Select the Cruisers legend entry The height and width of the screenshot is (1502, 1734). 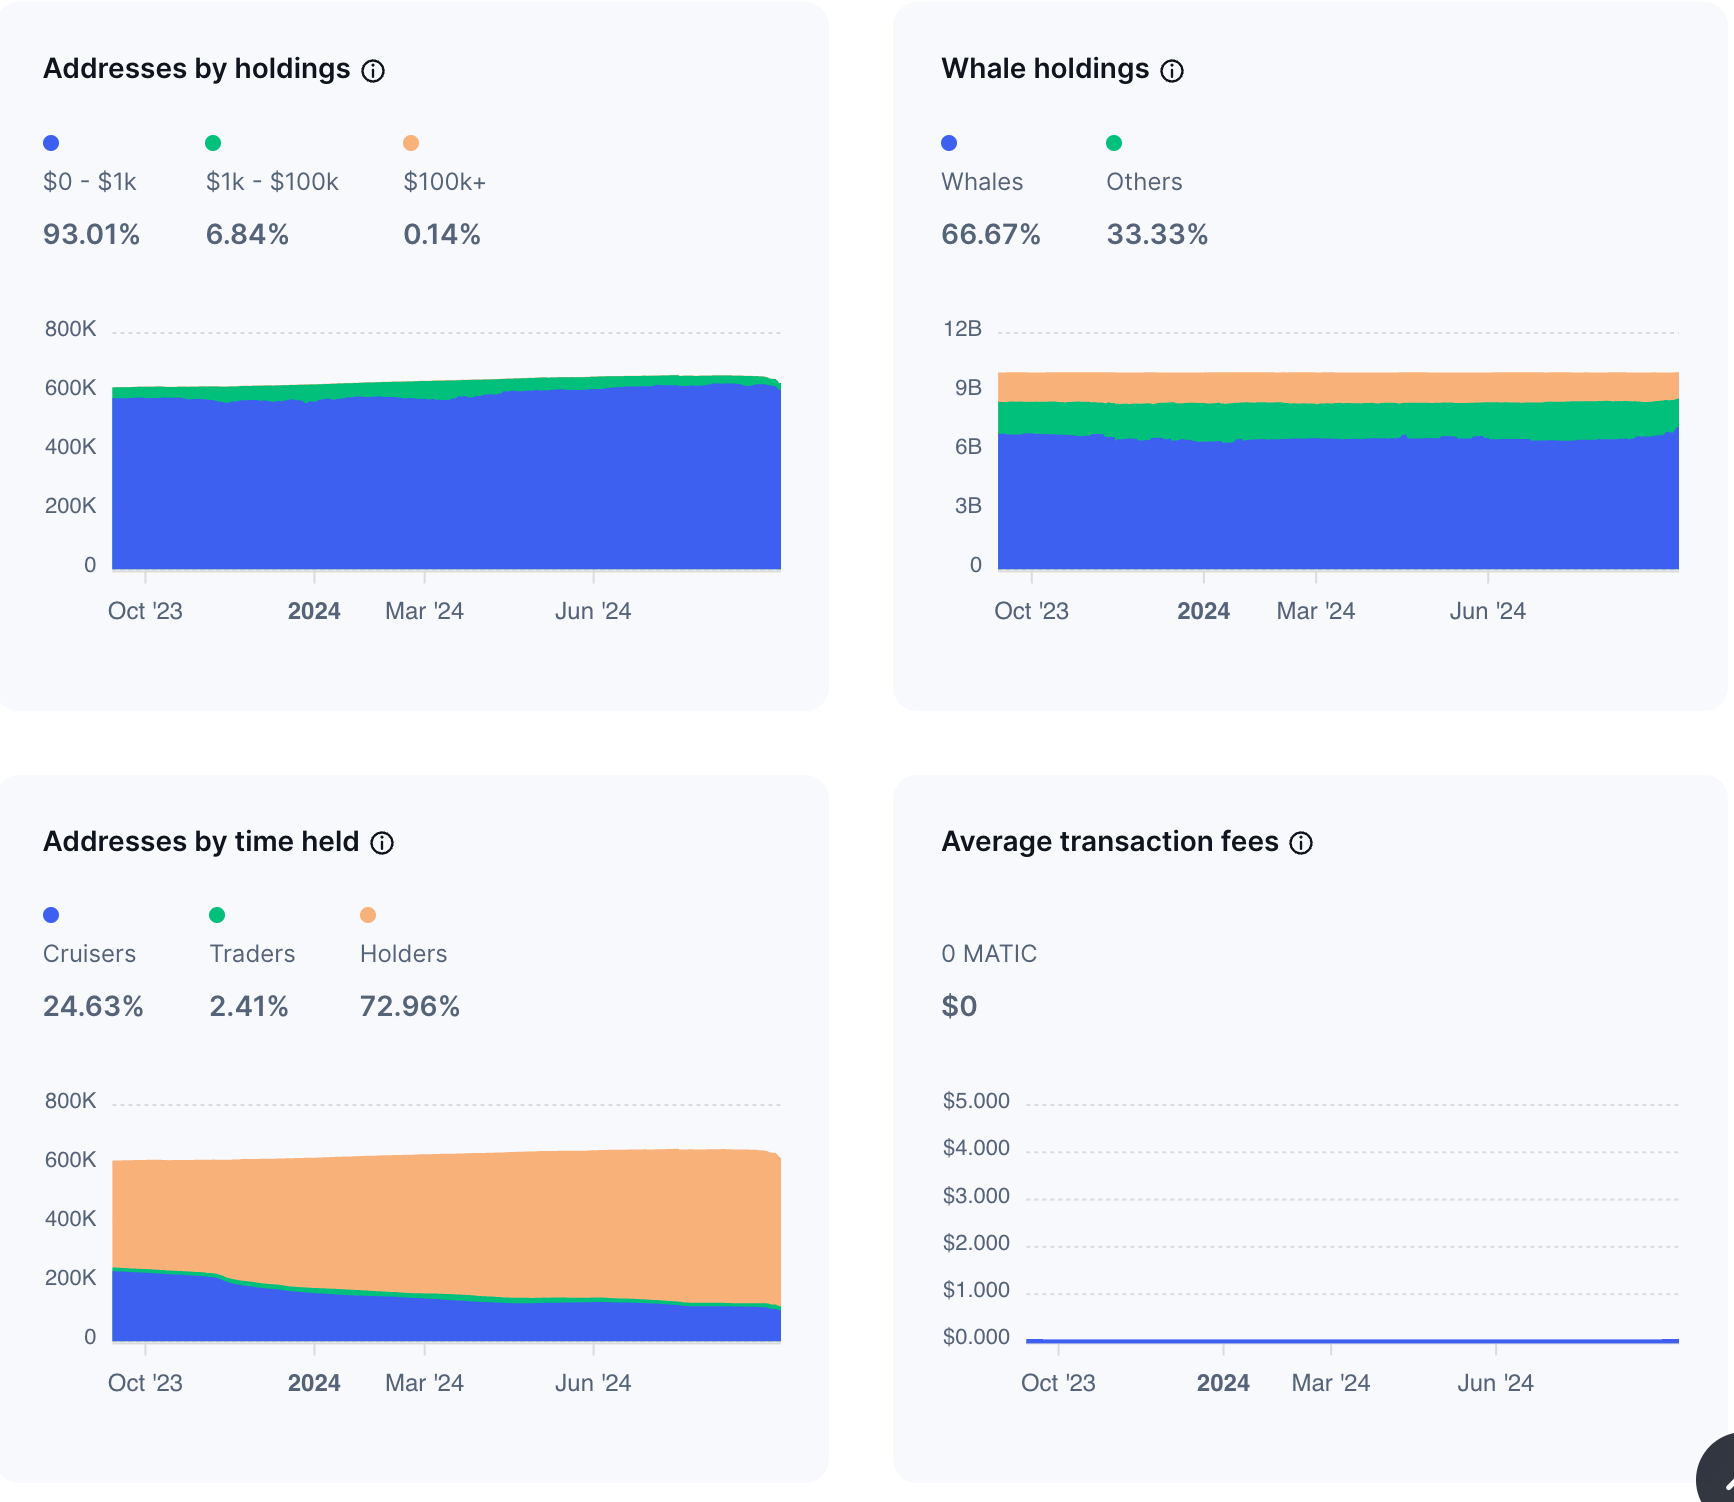(89, 954)
